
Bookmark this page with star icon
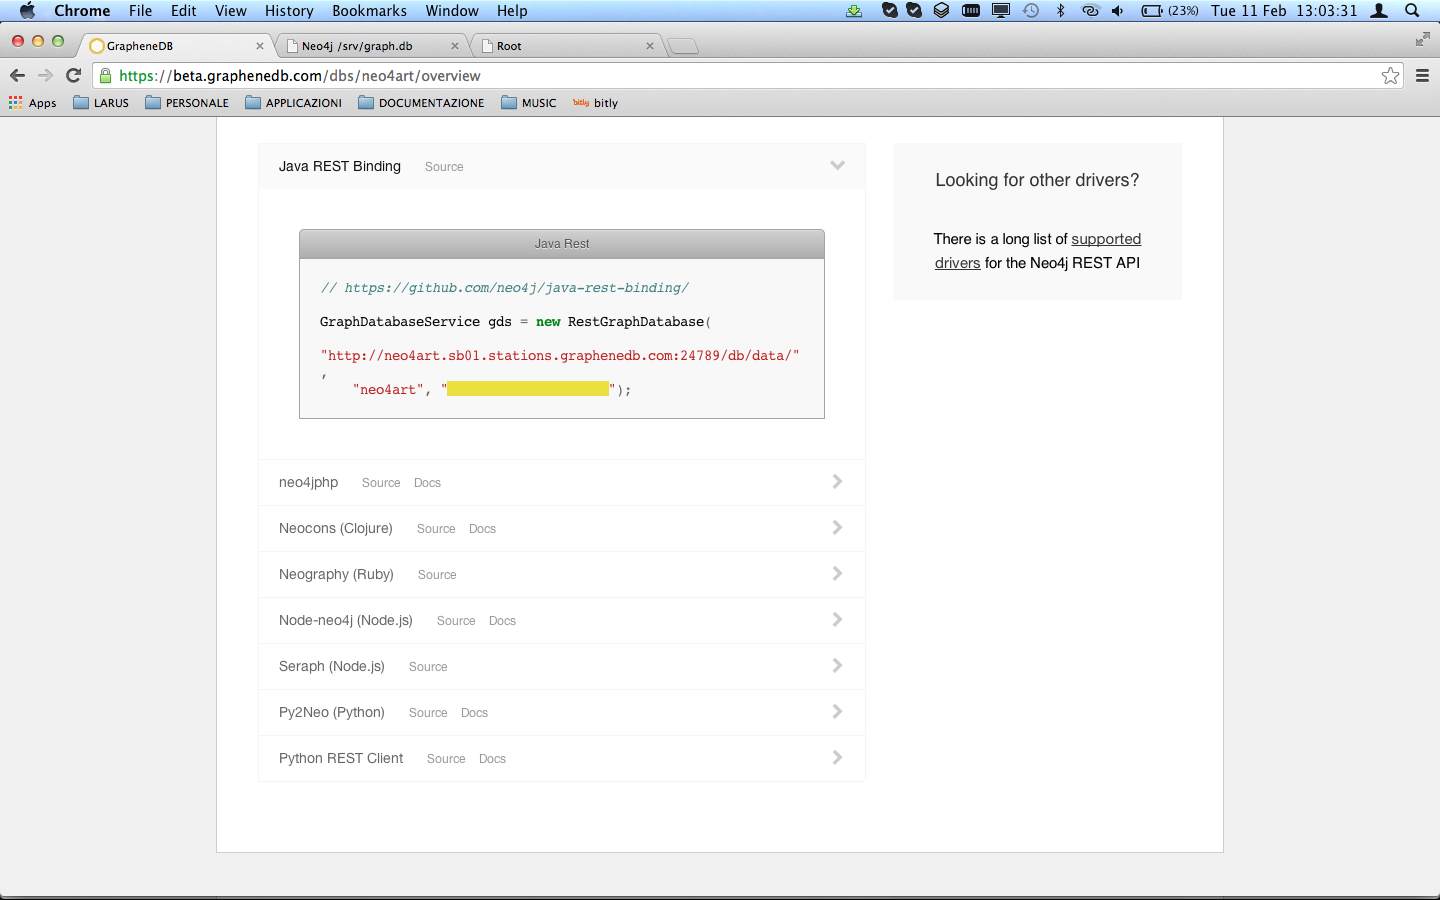(x=1390, y=76)
